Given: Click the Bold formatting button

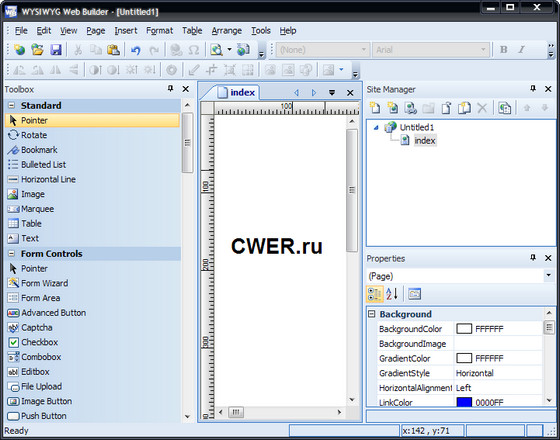Looking at the screenshot, I should click(x=504, y=50).
